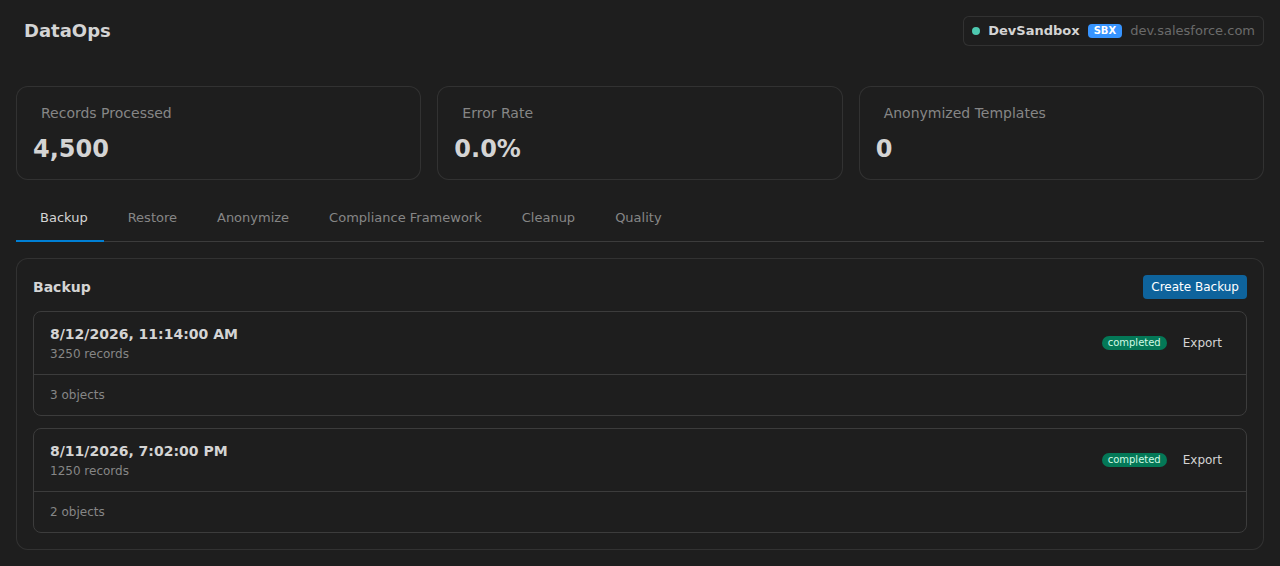Click the 4,500 records value
The width and height of the screenshot is (1280, 566).
click(x=71, y=149)
